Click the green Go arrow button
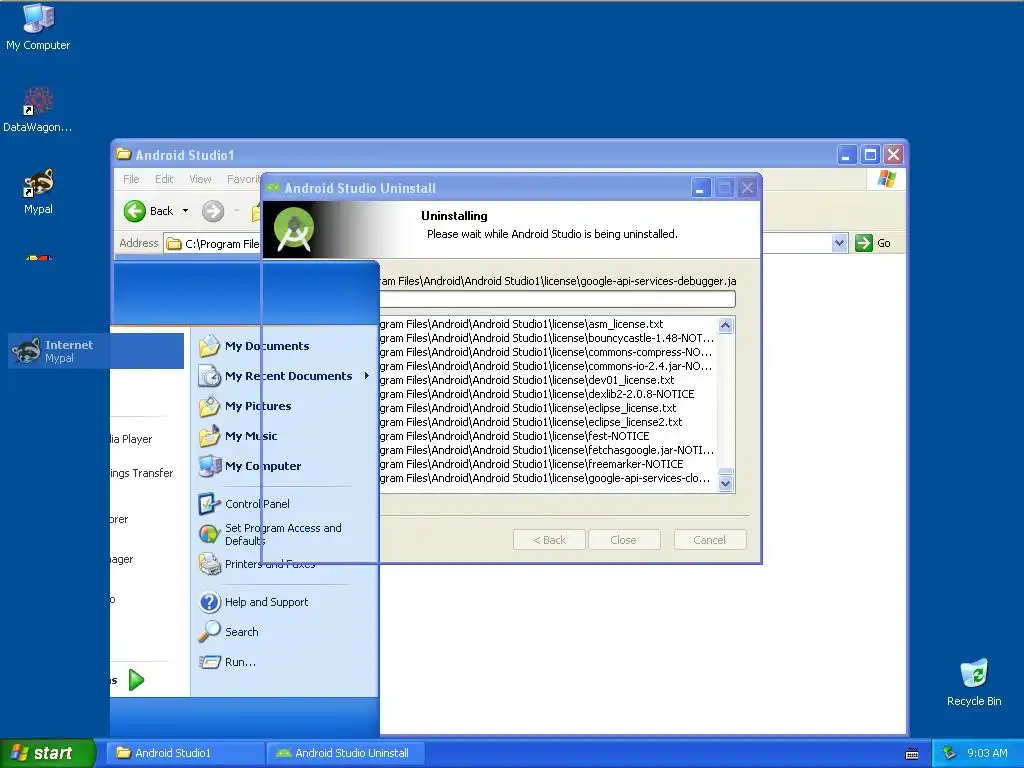 (x=864, y=243)
